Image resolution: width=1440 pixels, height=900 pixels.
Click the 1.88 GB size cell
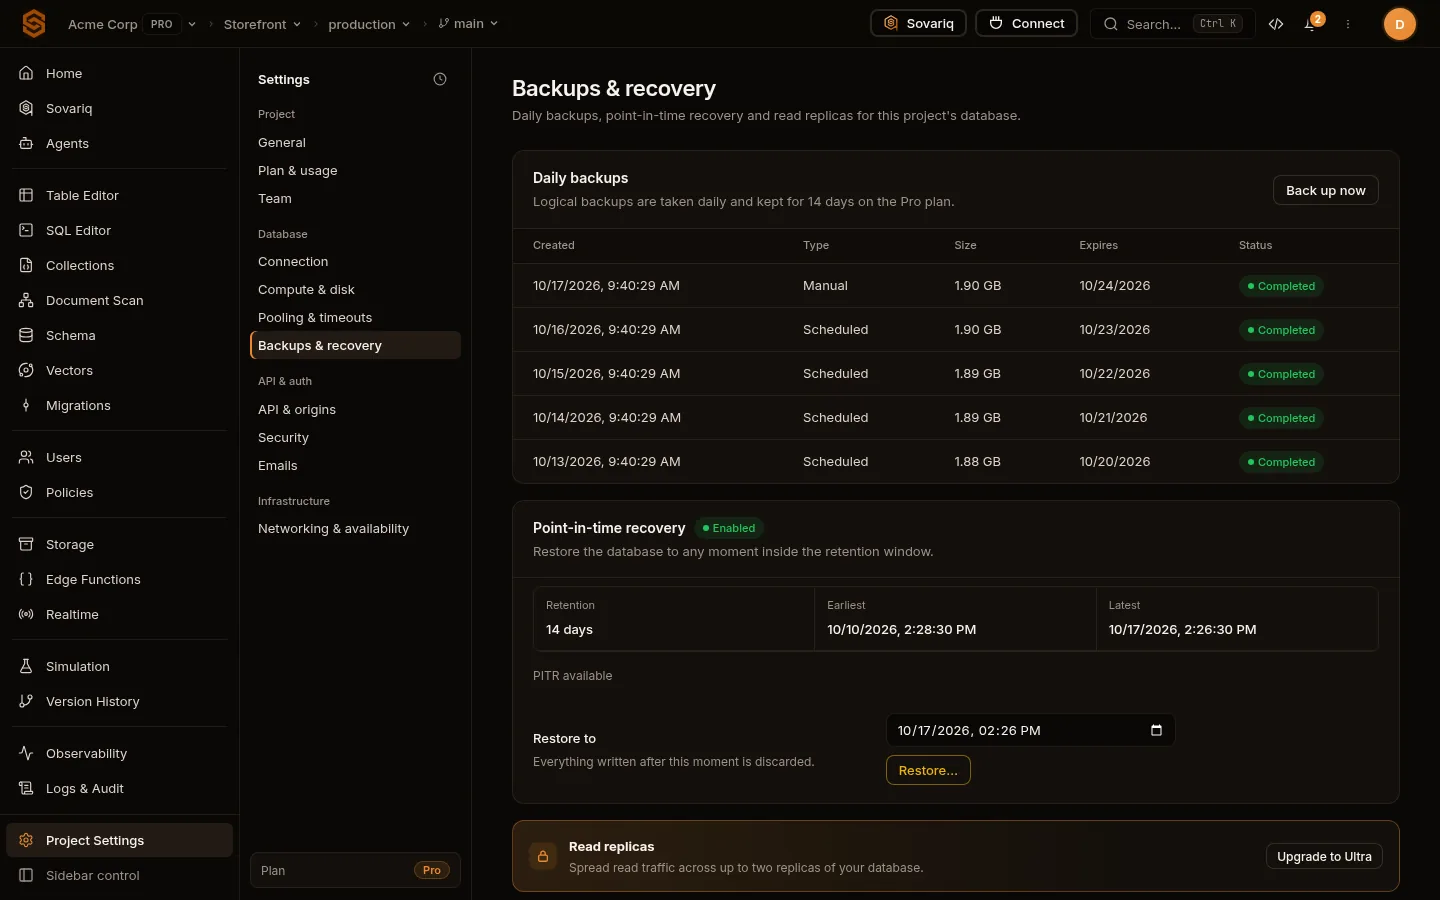tap(977, 462)
